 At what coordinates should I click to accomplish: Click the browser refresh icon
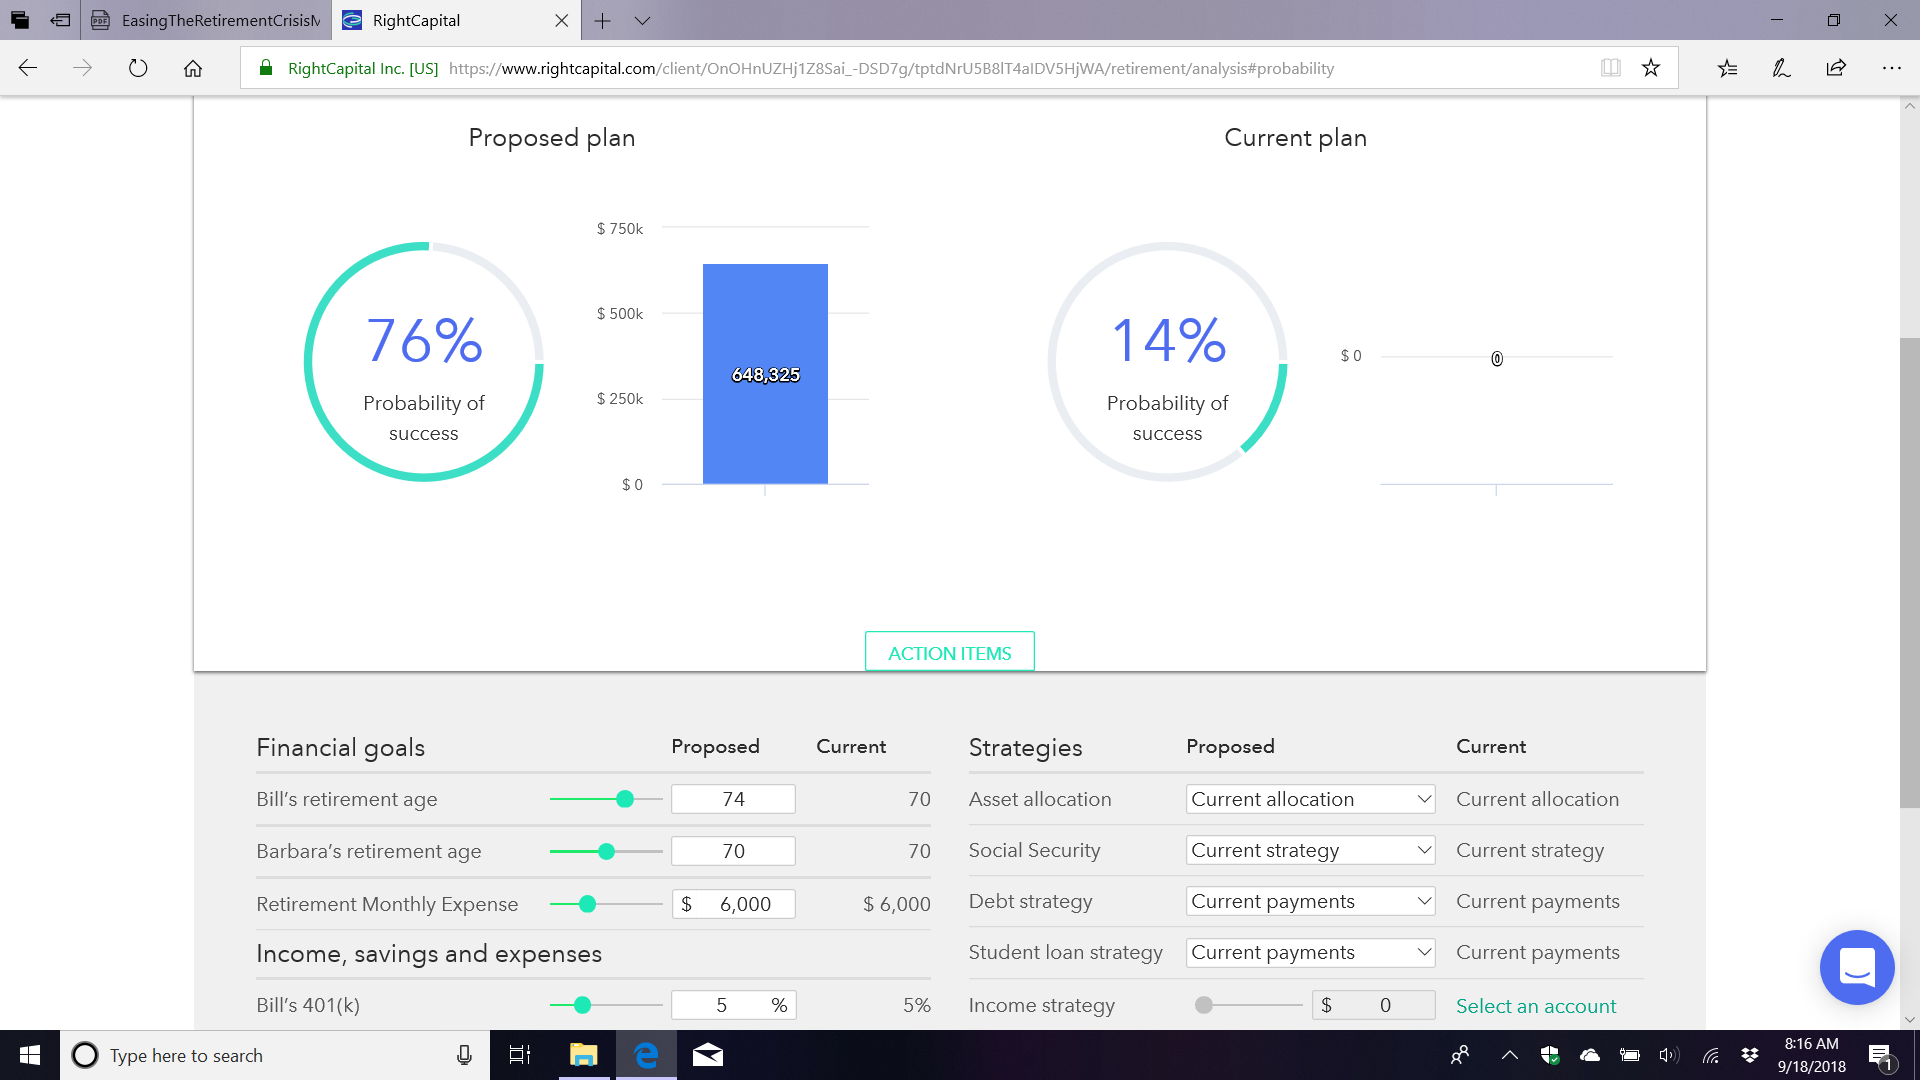138,68
